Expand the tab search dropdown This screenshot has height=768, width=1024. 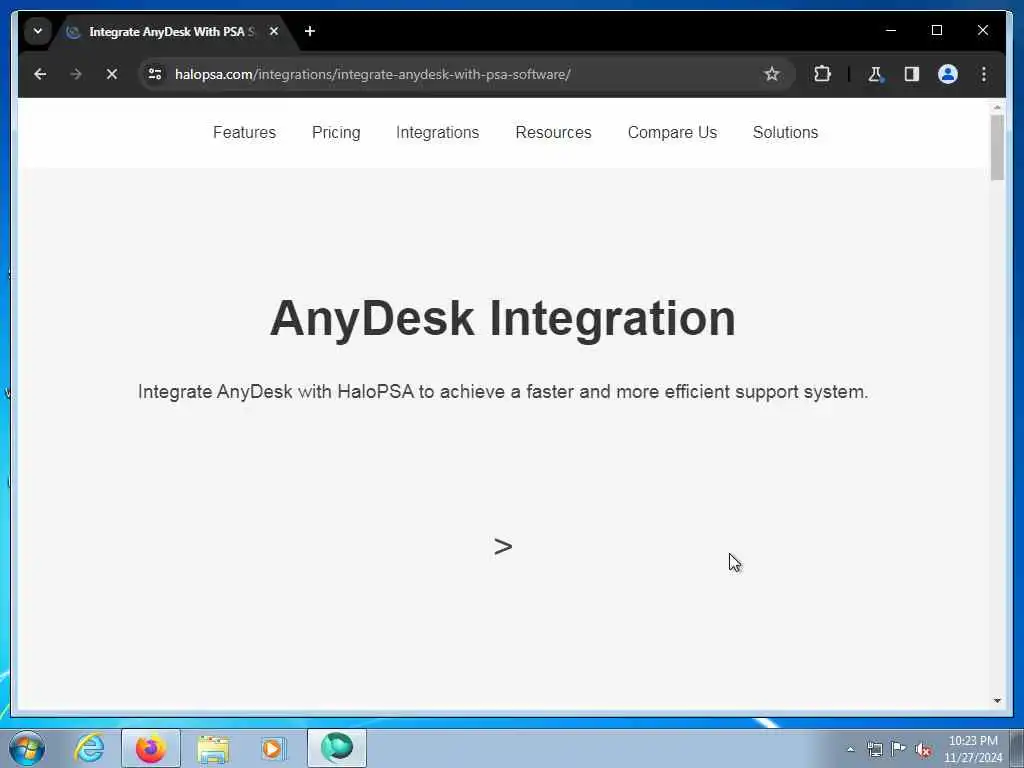(37, 31)
